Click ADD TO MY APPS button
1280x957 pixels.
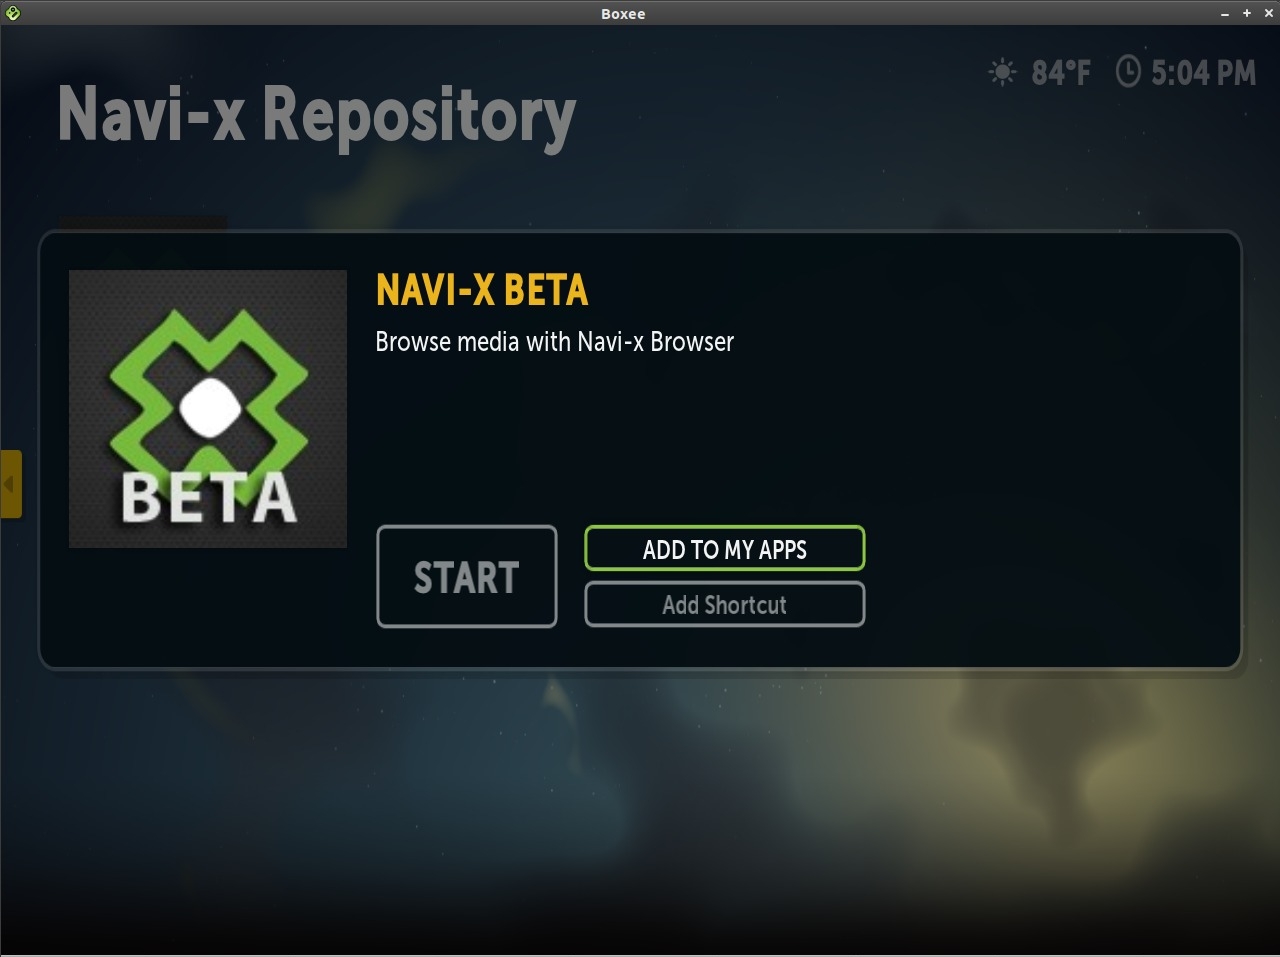pos(724,548)
